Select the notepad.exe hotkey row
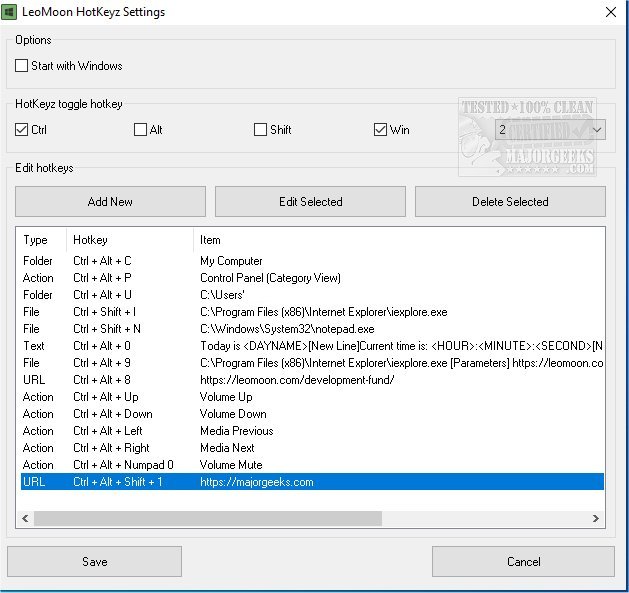 pos(312,329)
